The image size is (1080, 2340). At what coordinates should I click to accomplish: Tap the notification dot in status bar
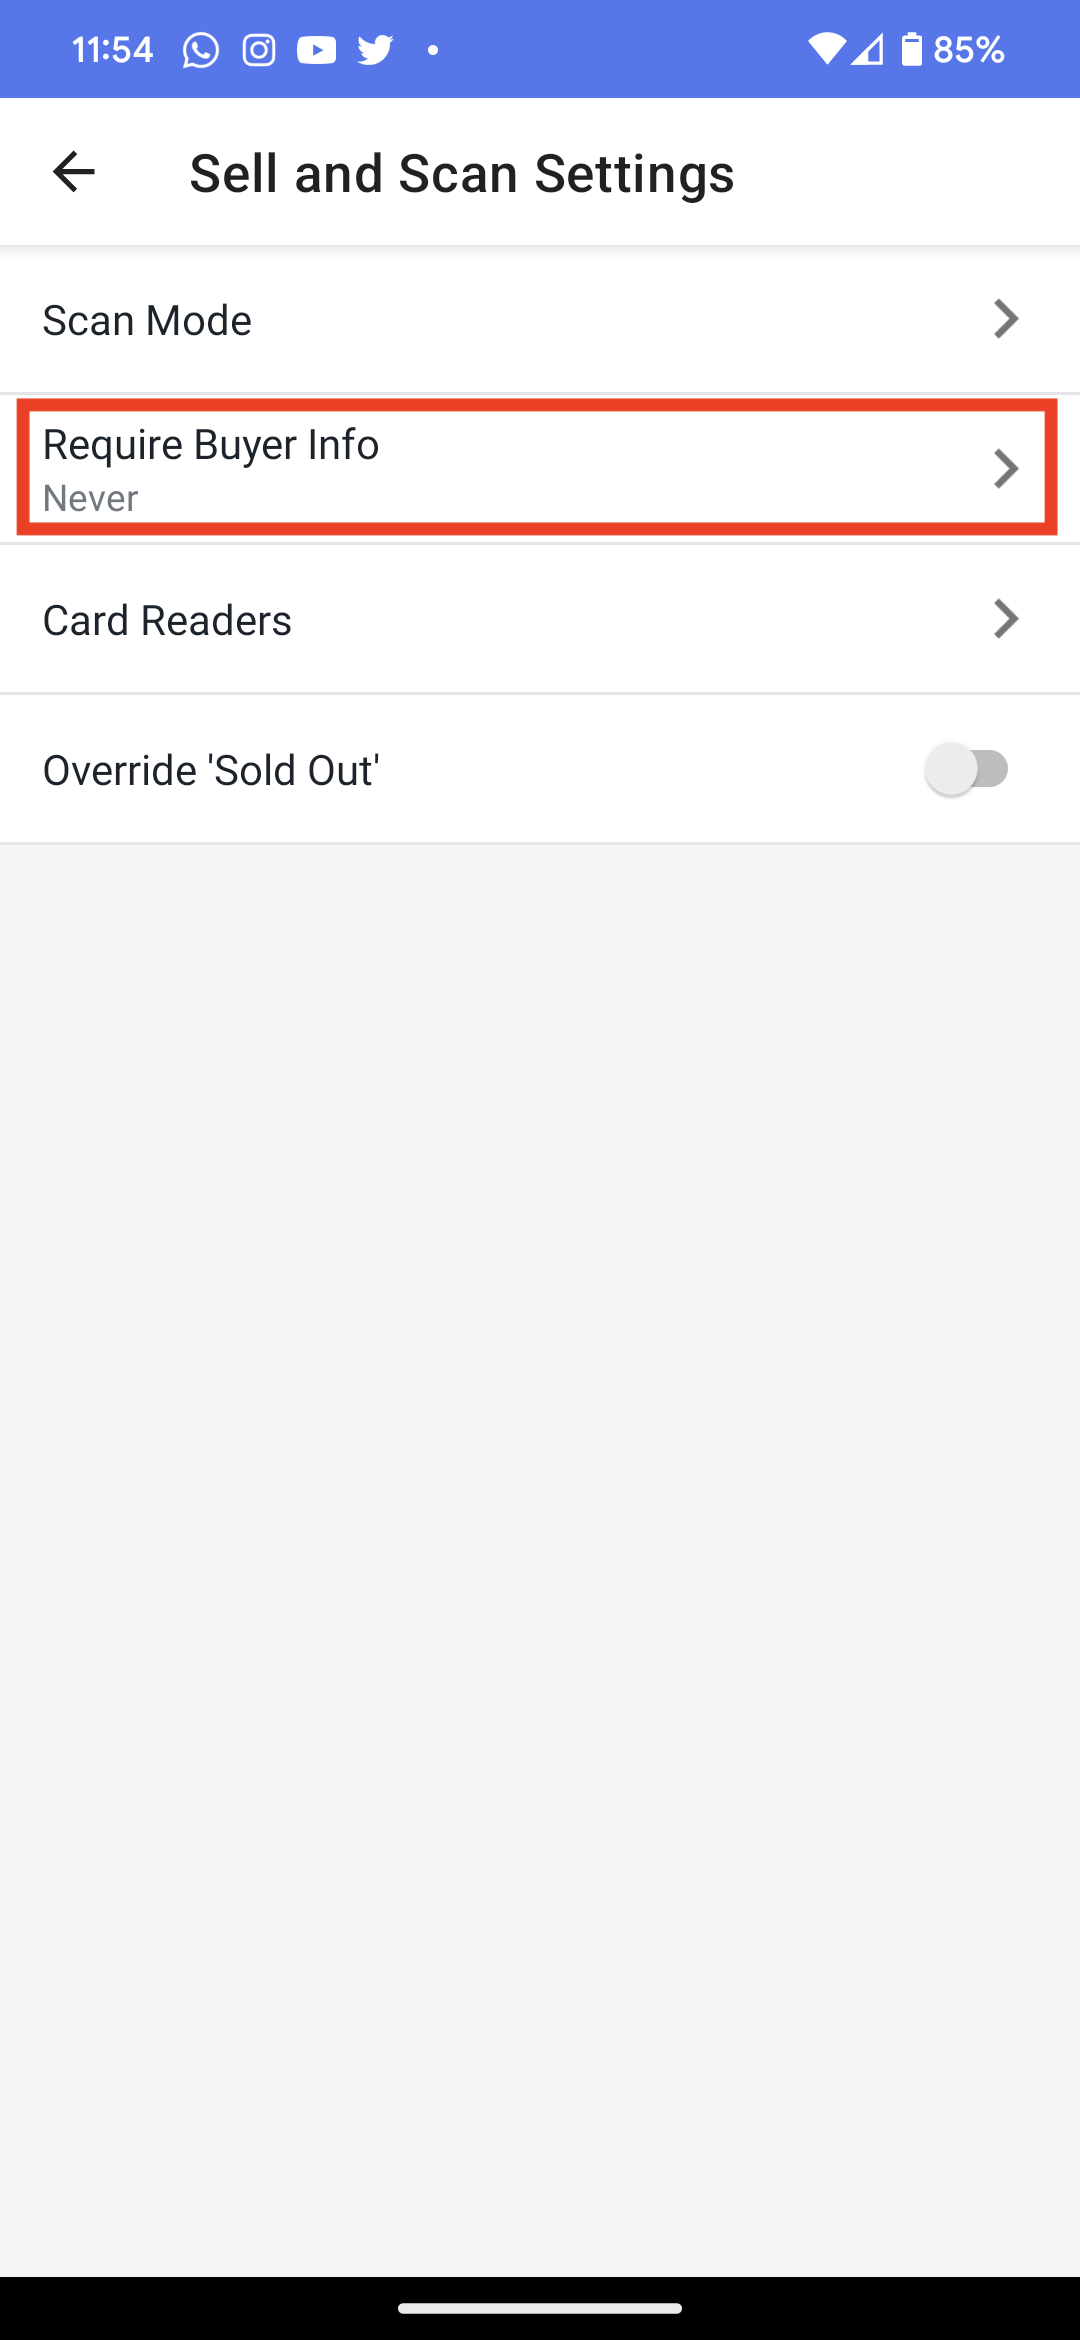click(x=433, y=50)
